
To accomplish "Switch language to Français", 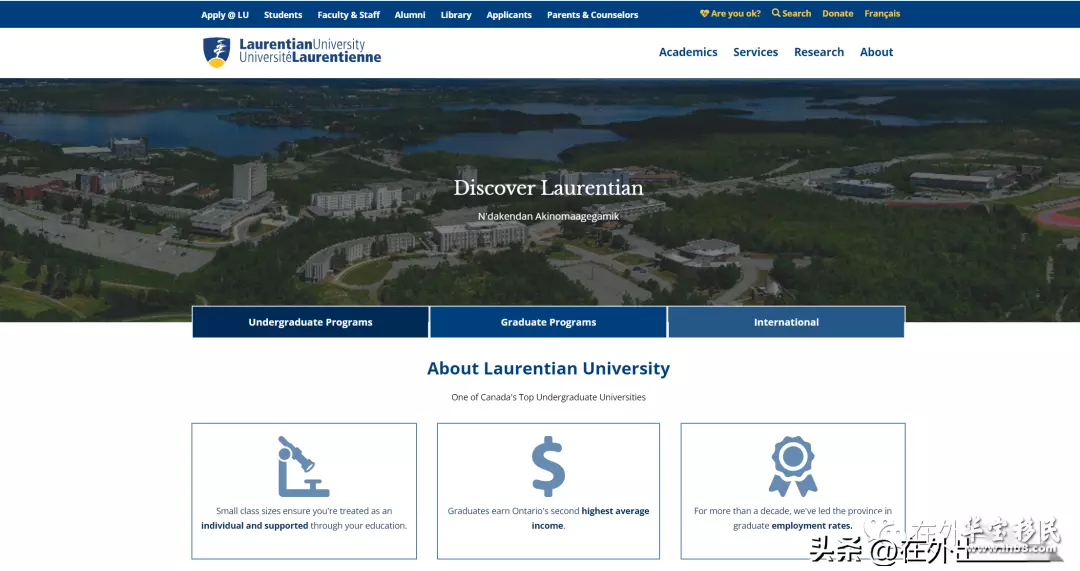I will click(x=882, y=13).
